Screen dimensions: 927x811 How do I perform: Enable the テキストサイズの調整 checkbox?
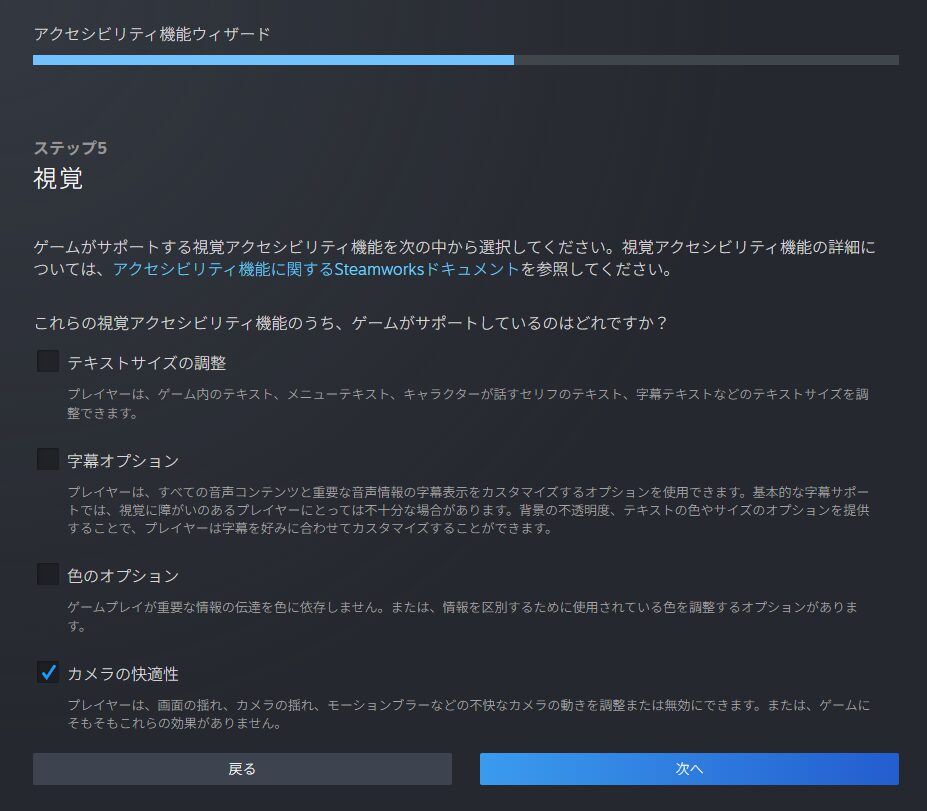tap(48, 361)
